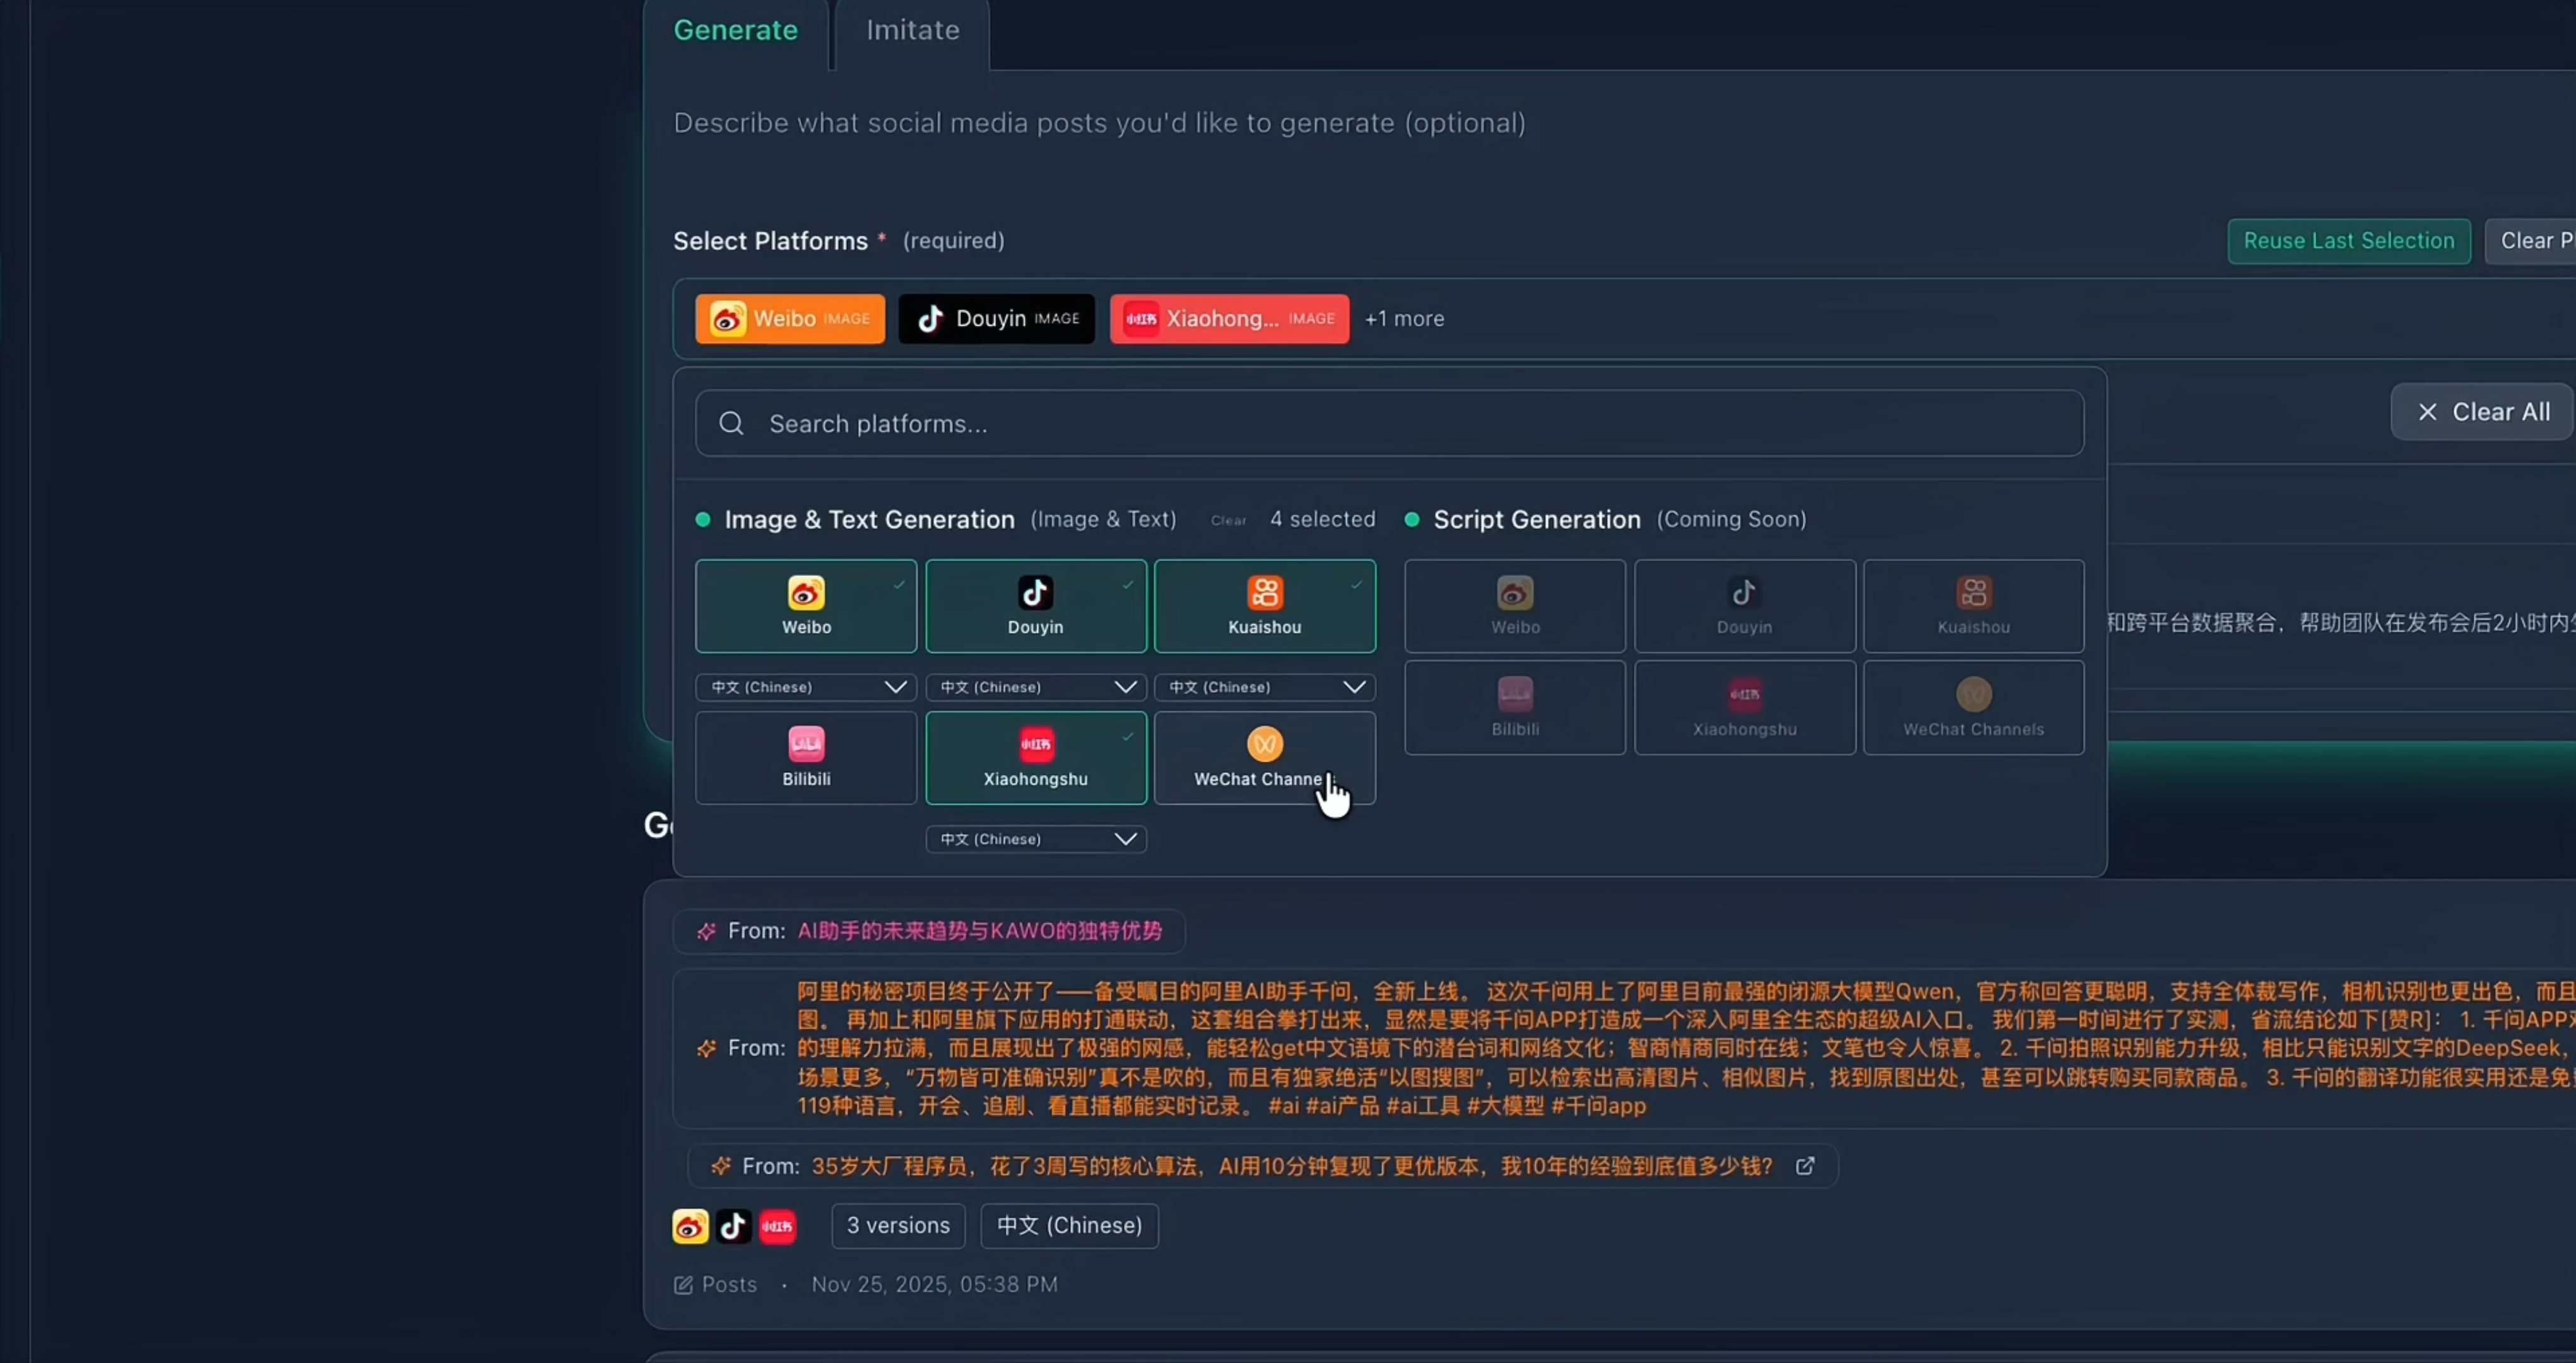Toggle the Kuaishou platform tile off
2576x1363 pixels.
[x=1264, y=606]
